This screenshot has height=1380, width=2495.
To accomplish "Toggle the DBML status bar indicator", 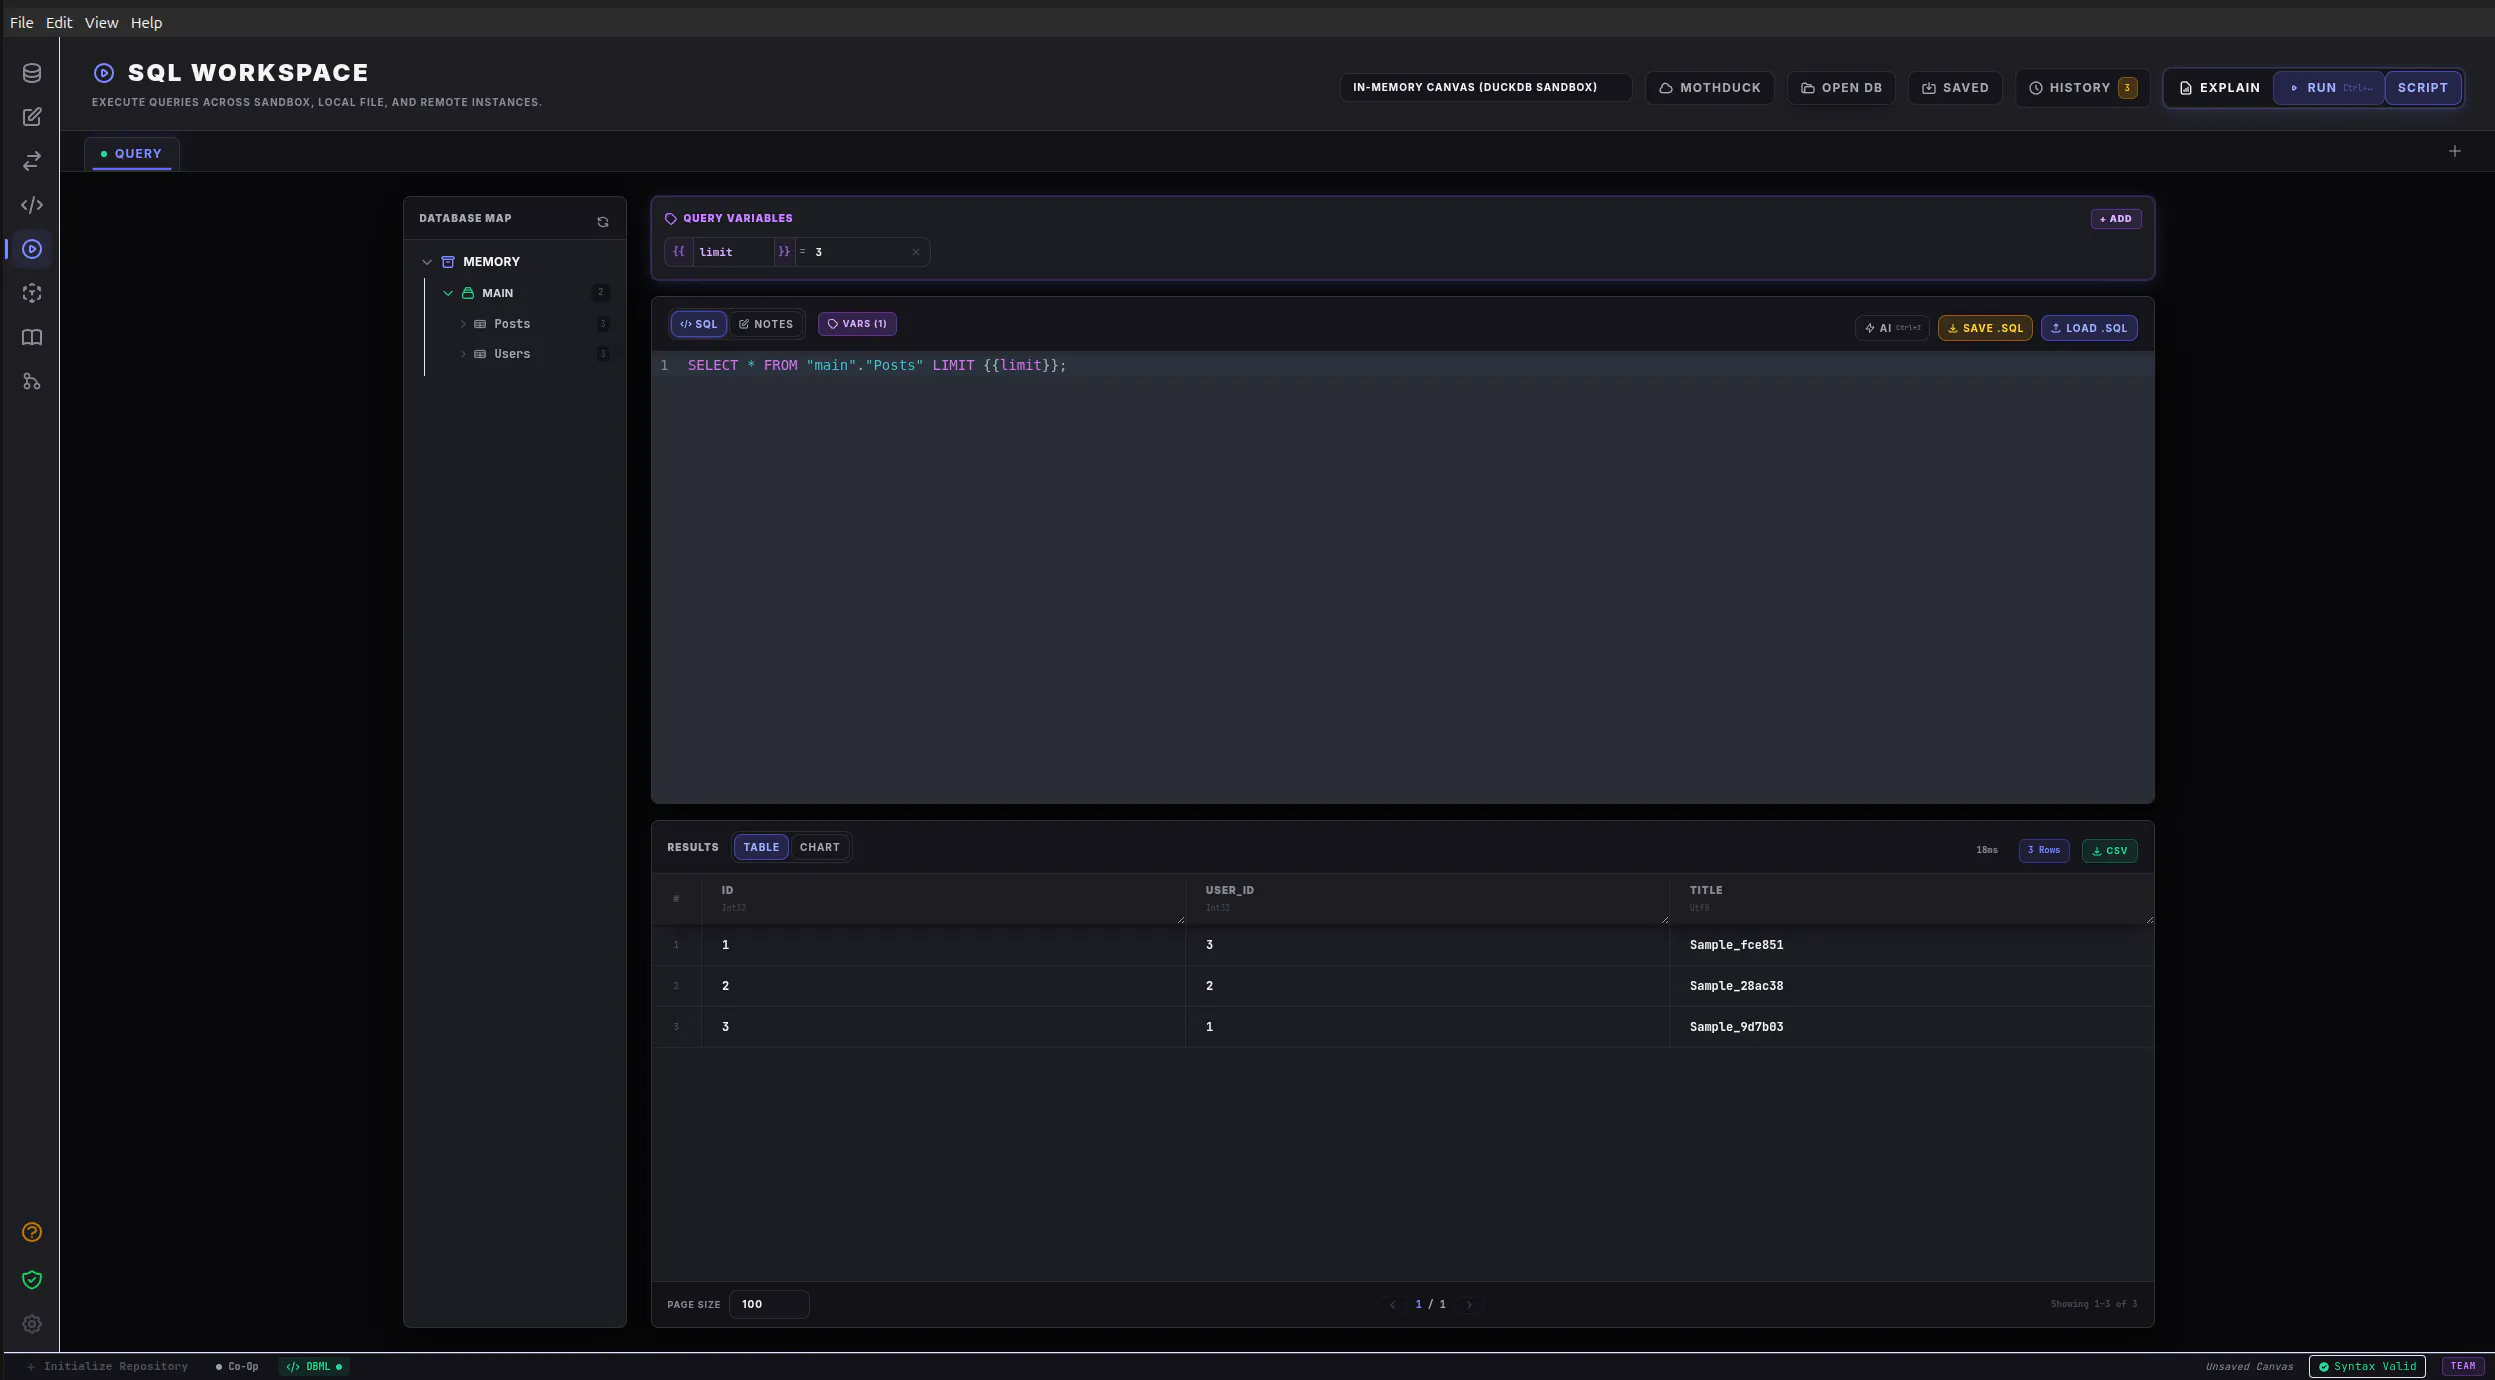I will tap(314, 1366).
